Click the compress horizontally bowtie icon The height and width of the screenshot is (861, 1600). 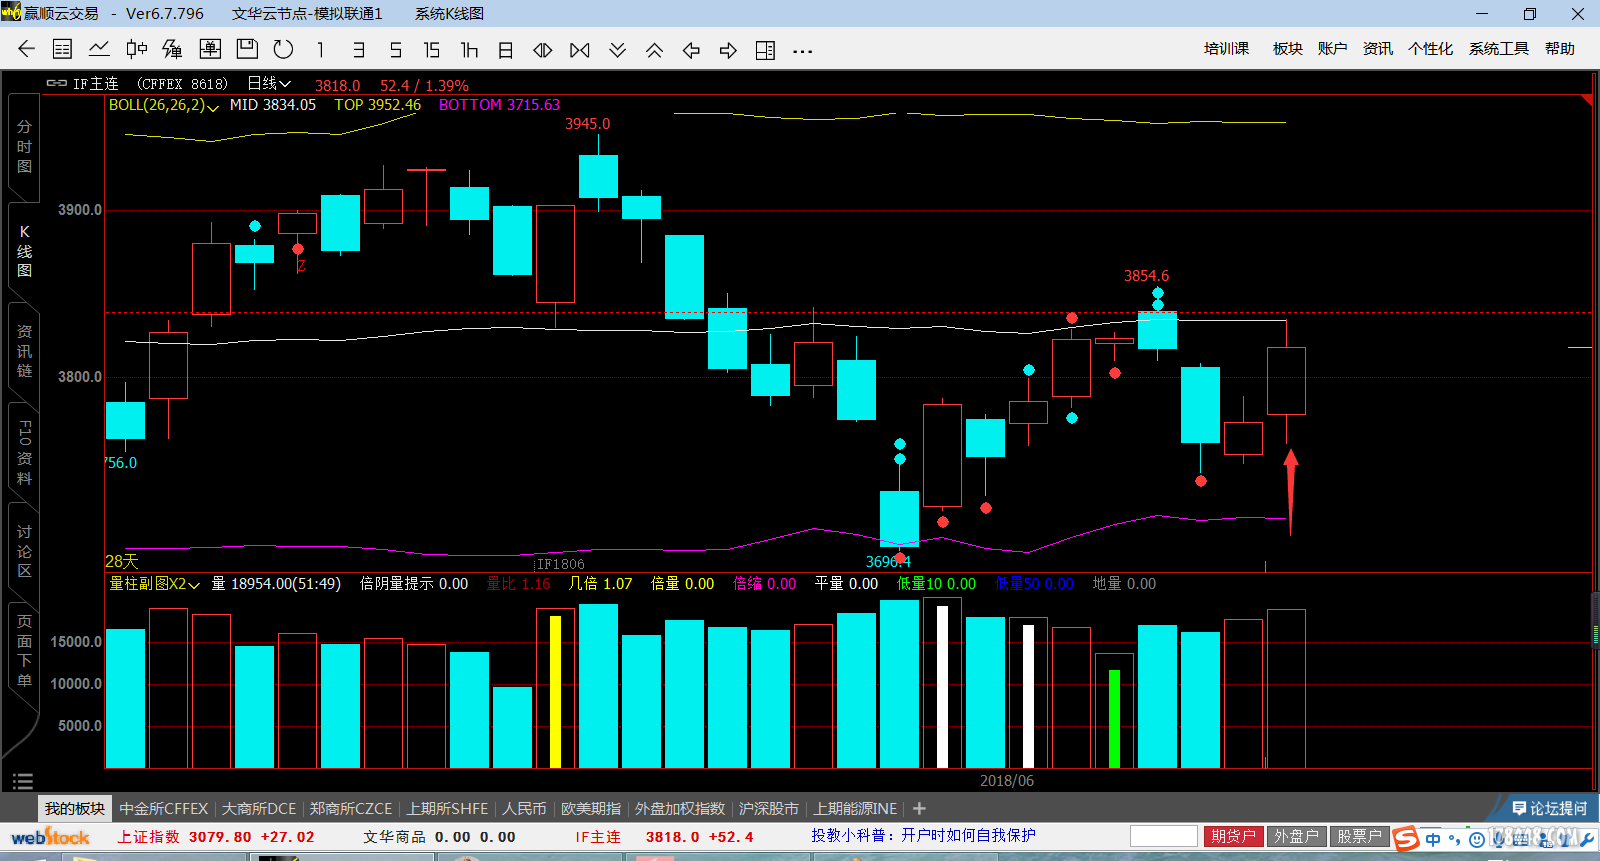580,50
